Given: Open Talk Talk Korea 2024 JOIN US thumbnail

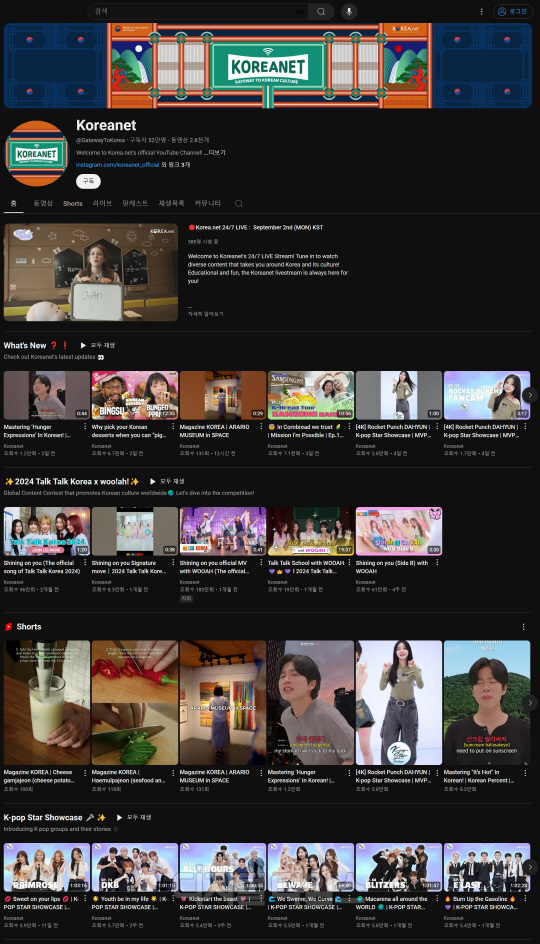Looking at the screenshot, I should (x=47, y=531).
